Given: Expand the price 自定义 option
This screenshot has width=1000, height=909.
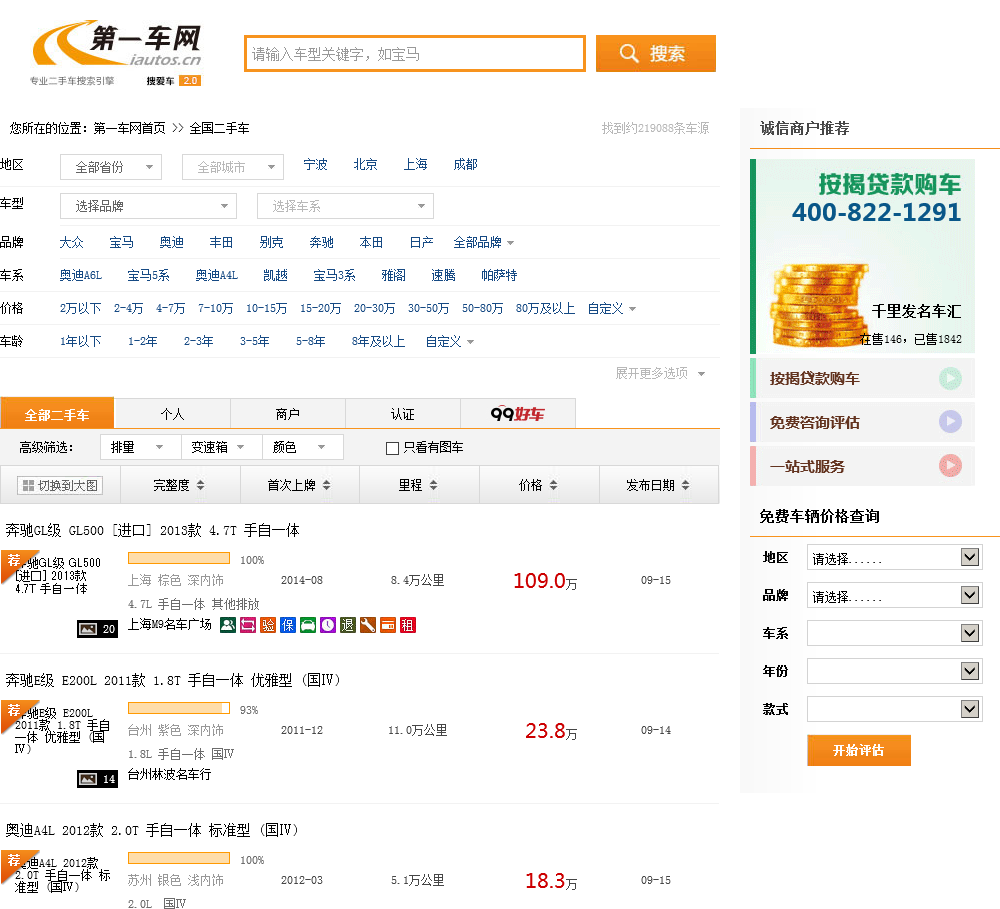Looking at the screenshot, I should (x=612, y=309).
